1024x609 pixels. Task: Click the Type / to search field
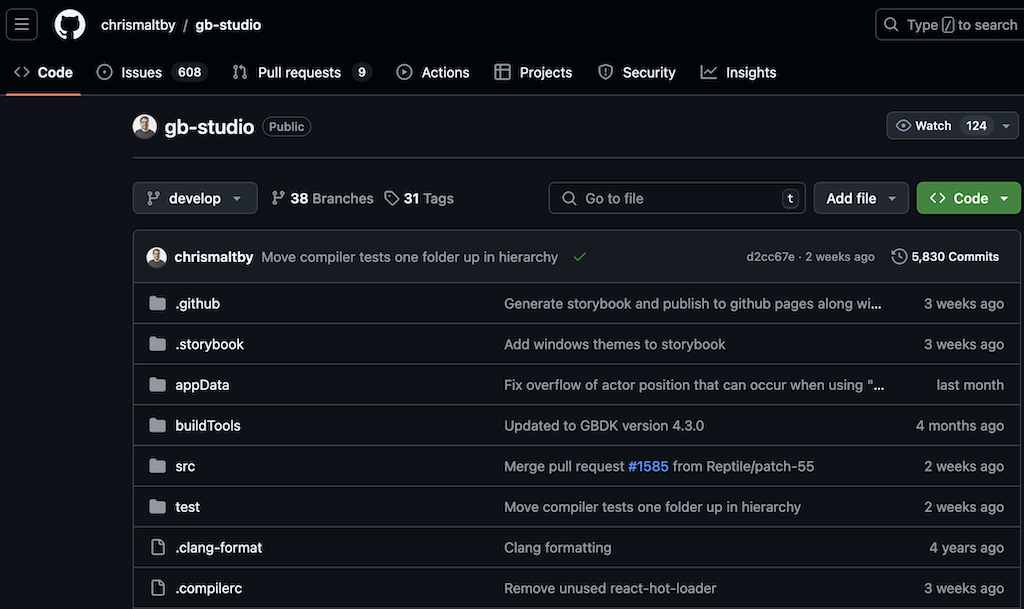tap(950, 25)
